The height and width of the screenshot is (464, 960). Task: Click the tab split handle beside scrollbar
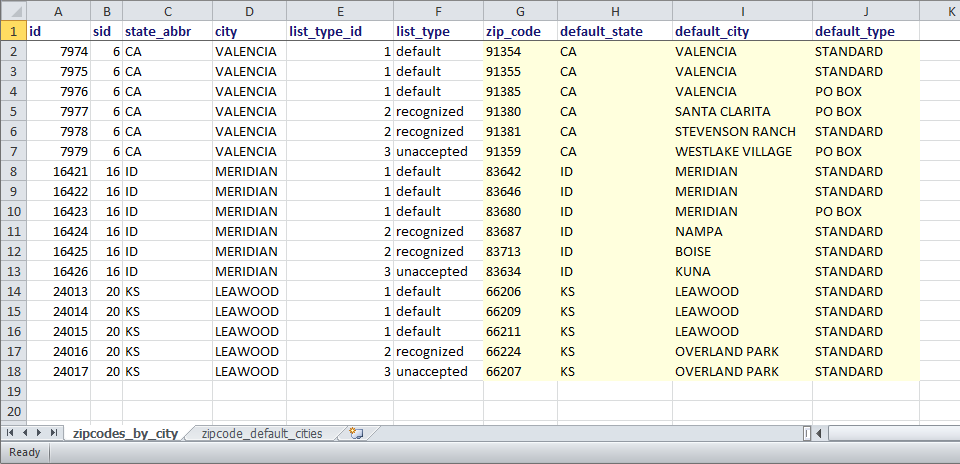806,433
